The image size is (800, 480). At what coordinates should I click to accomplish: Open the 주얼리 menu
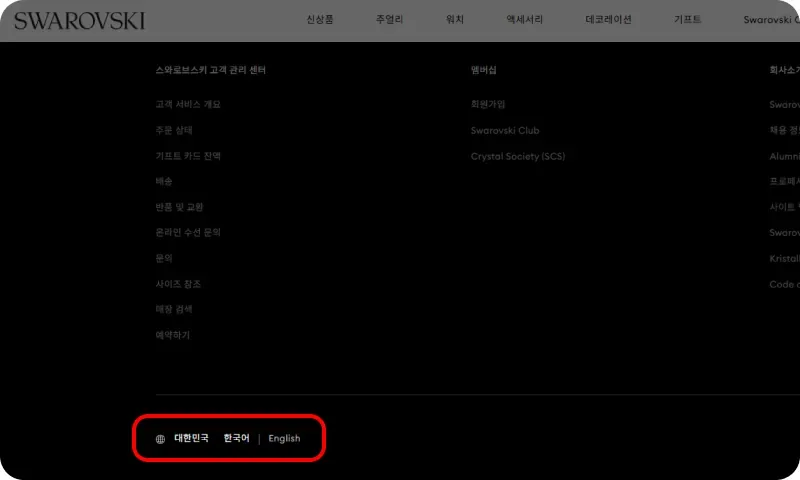[x=389, y=19]
